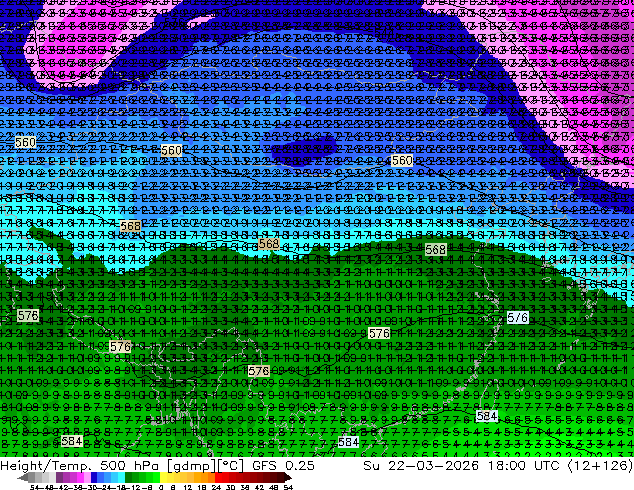Click the leftmost '568' contour label
Screen dimensions: 634x490
131,226
